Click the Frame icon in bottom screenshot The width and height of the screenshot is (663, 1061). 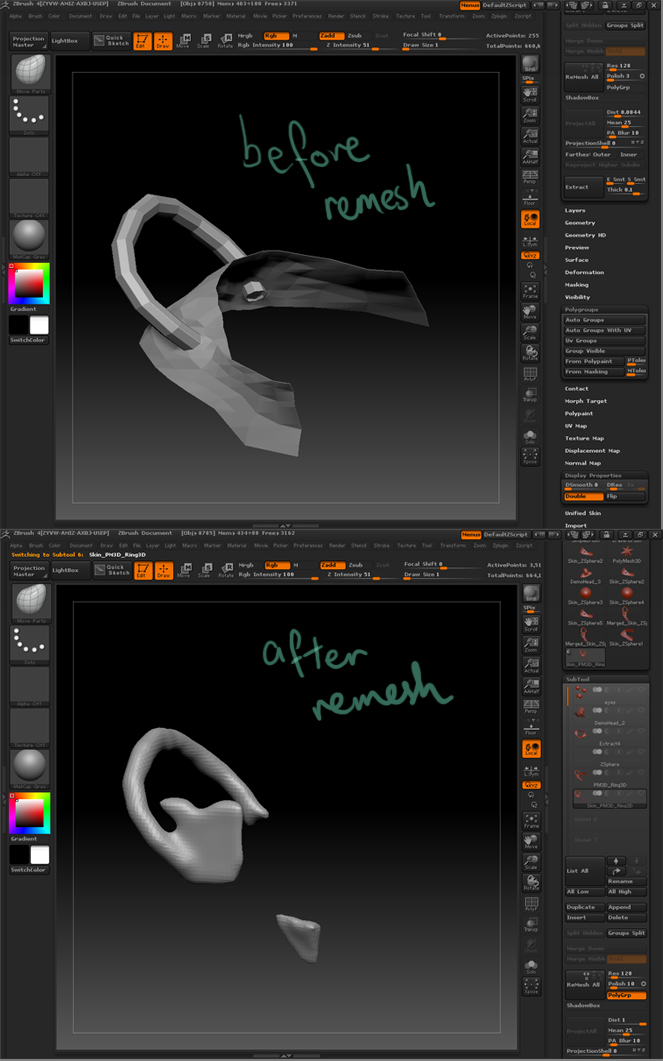click(530, 821)
